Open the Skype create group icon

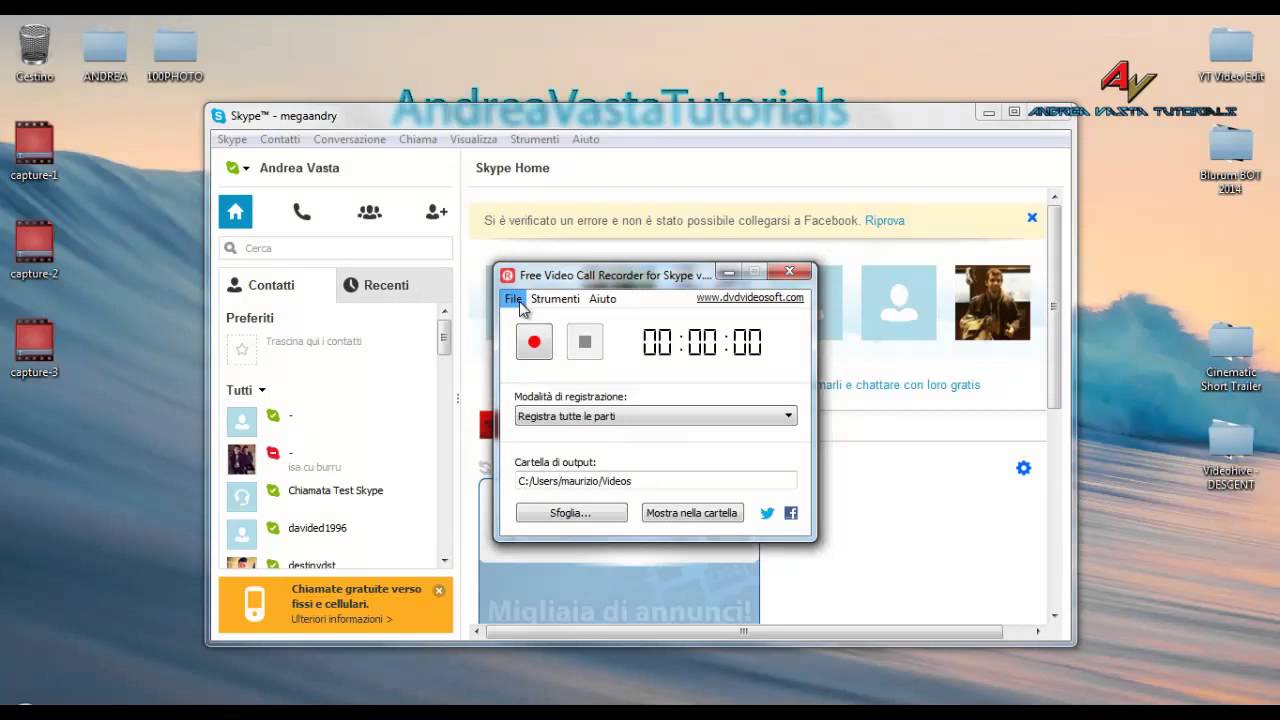(x=369, y=212)
